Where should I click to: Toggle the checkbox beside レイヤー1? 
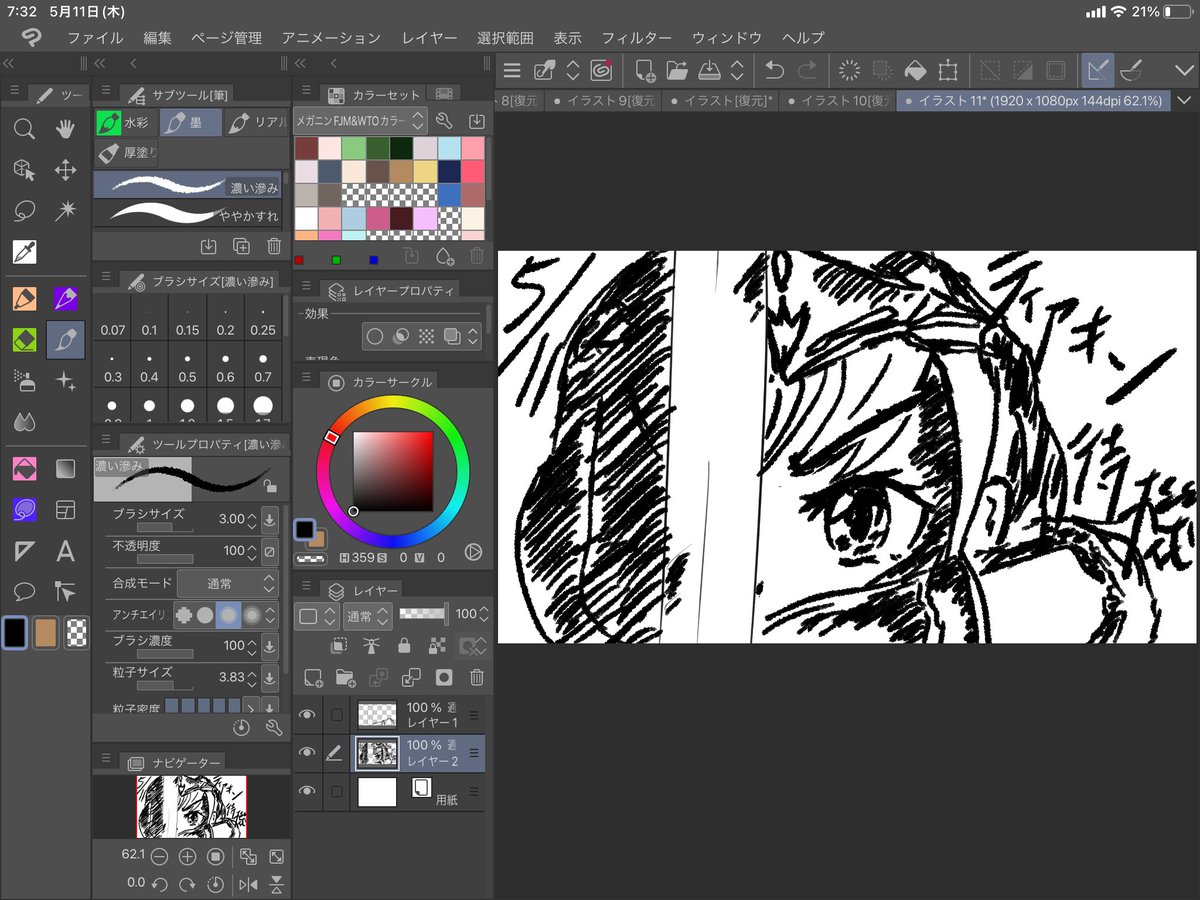[337, 715]
